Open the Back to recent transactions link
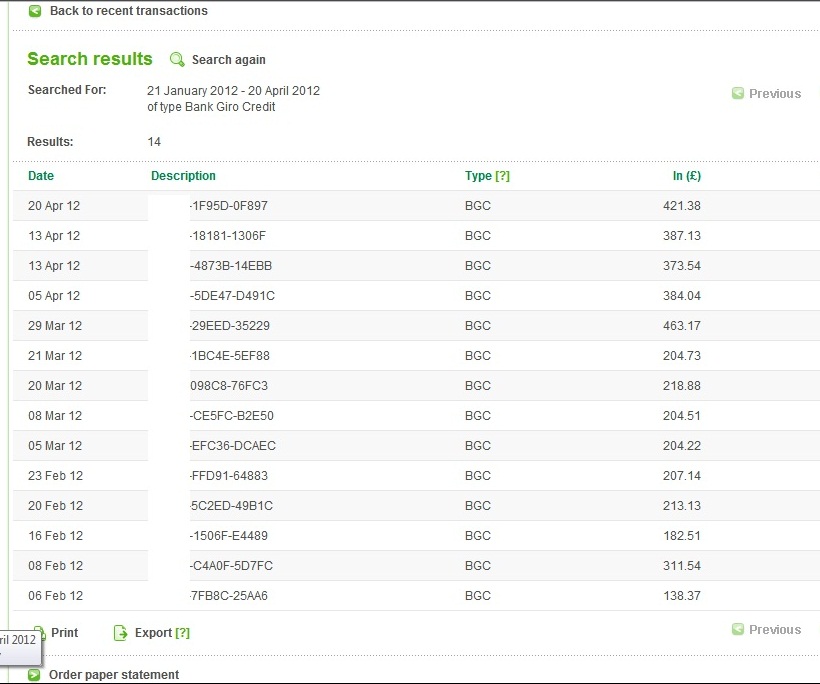 coord(128,11)
